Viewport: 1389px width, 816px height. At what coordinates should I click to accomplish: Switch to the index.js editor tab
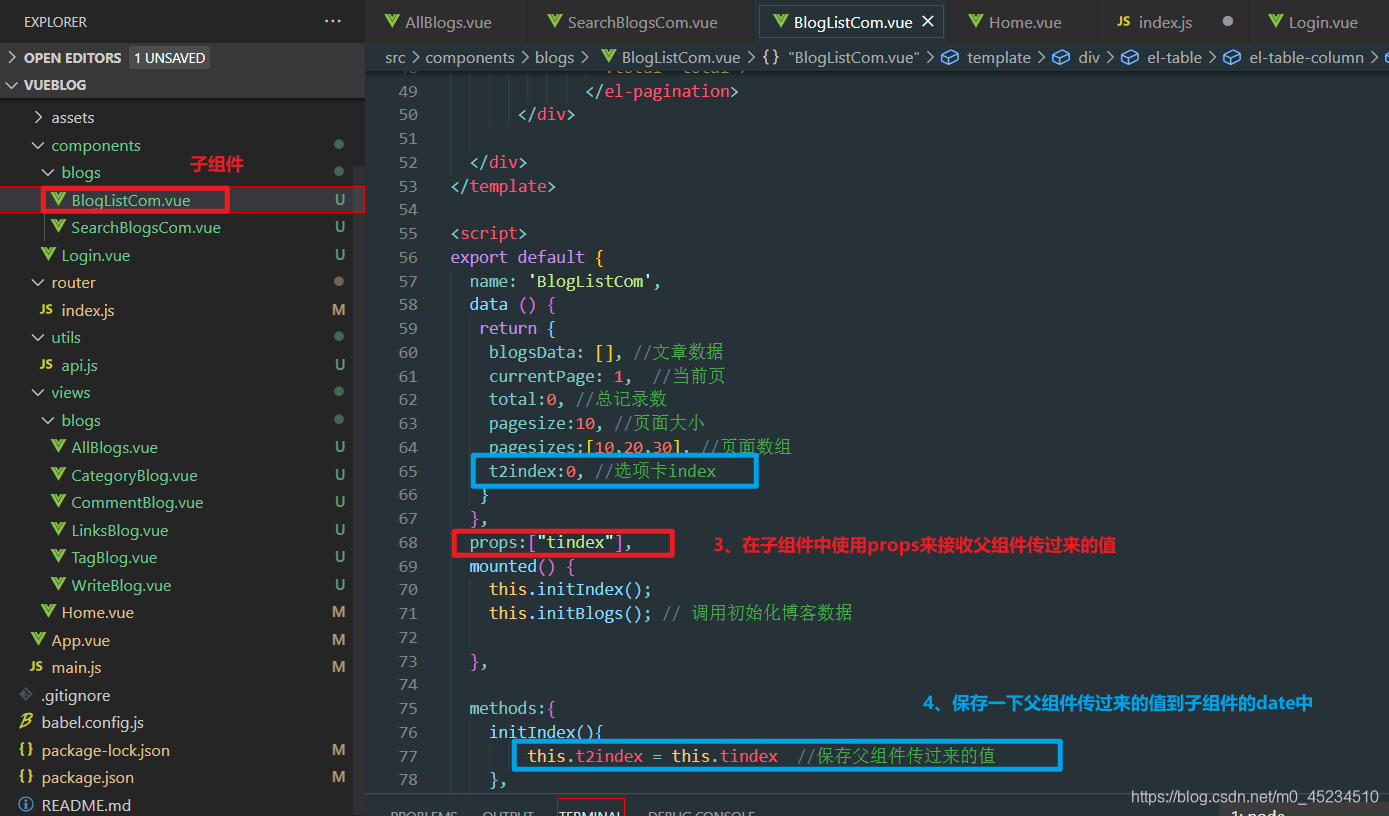pyautogui.click(x=1174, y=21)
